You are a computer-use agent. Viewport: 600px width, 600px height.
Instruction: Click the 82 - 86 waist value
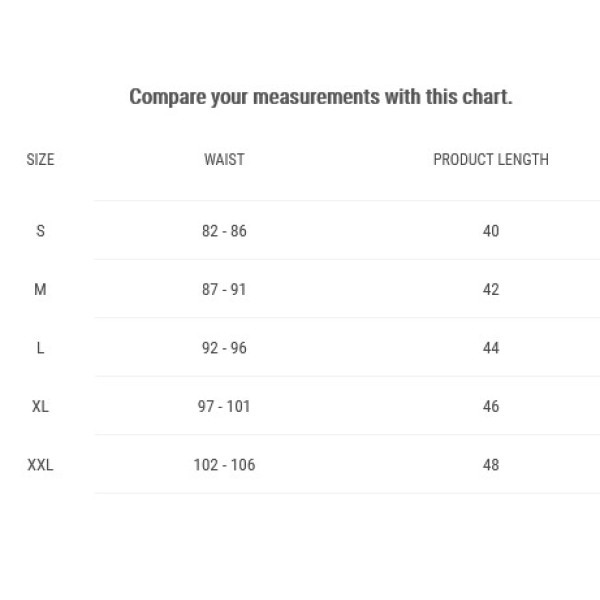pos(224,231)
